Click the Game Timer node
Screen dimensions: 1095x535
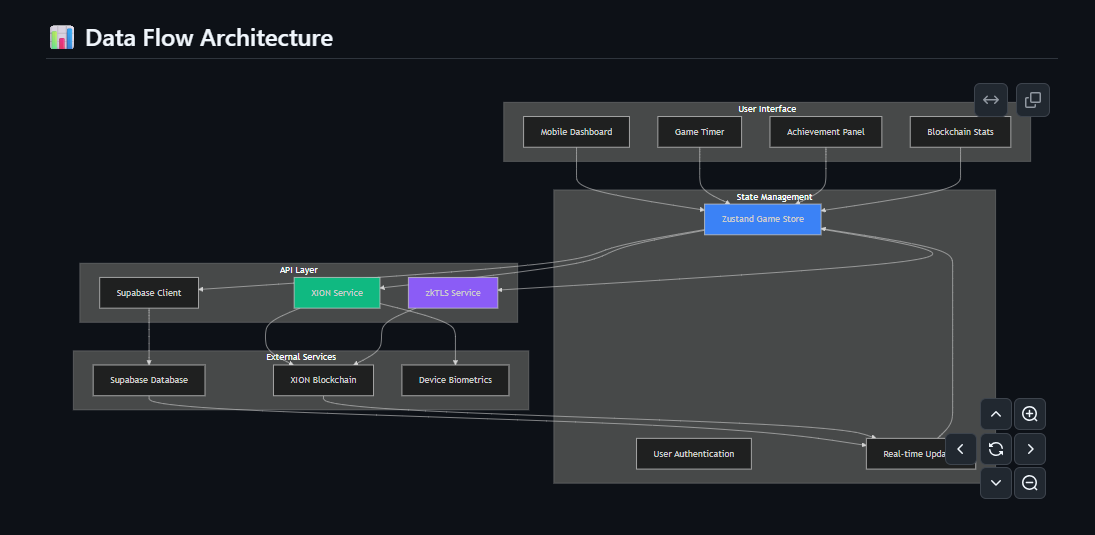point(699,132)
